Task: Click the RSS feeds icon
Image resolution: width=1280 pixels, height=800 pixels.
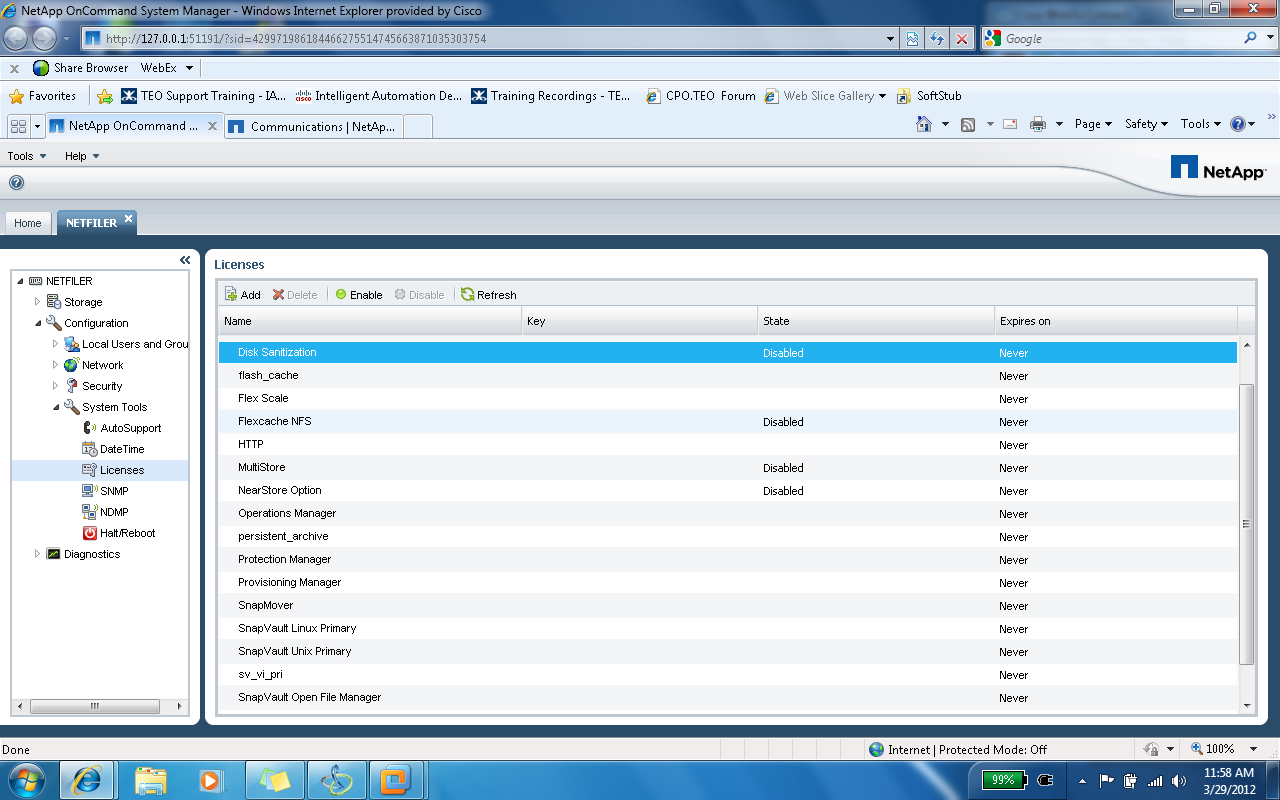Action: (x=968, y=124)
